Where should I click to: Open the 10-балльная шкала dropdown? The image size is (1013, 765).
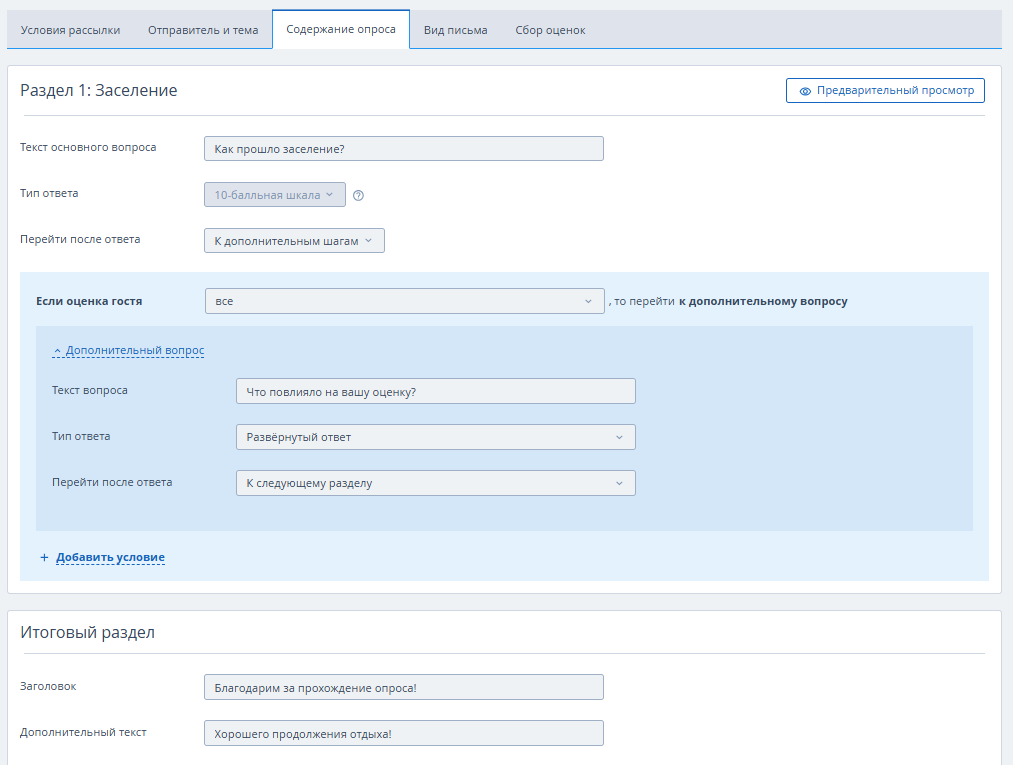click(275, 194)
